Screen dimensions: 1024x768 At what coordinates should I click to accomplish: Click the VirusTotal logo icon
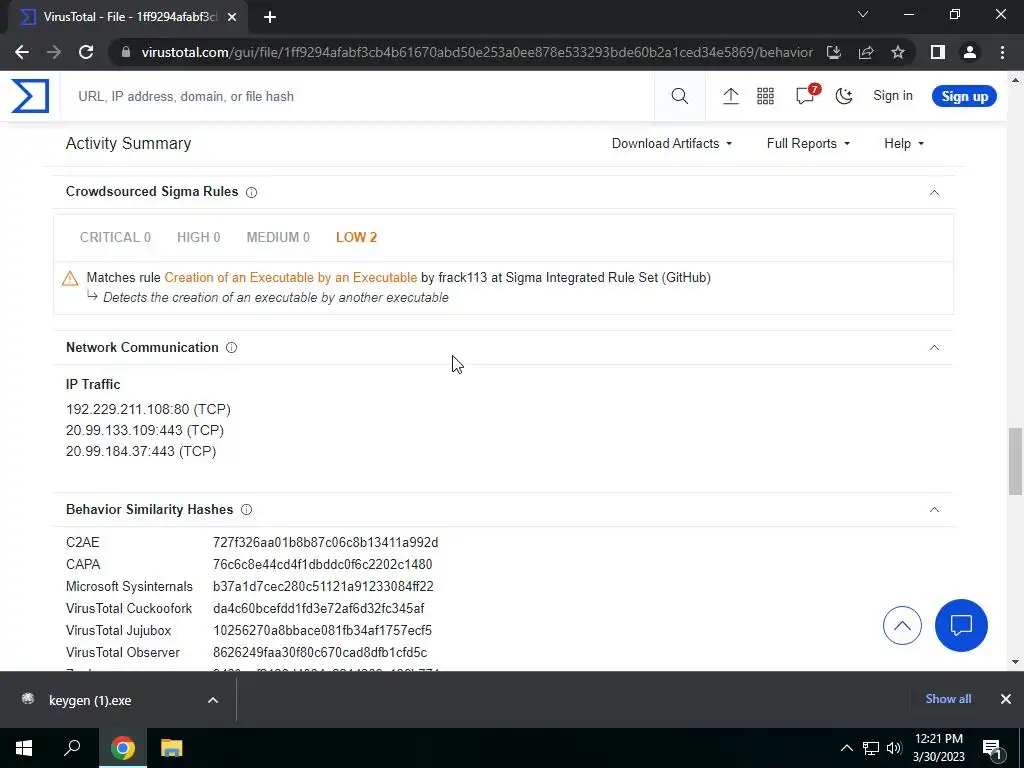click(x=30, y=96)
